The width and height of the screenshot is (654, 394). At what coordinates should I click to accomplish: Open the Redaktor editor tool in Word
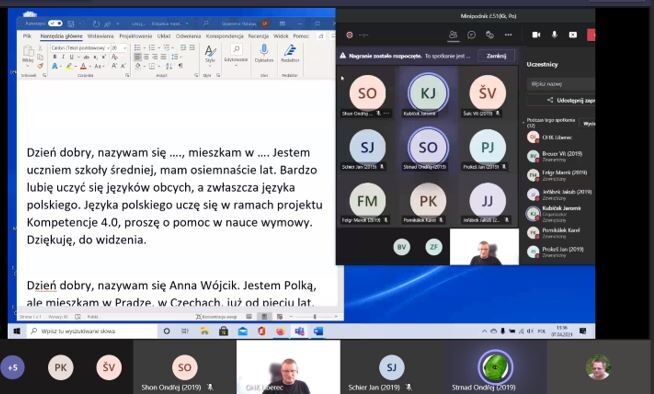[x=290, y=53]
